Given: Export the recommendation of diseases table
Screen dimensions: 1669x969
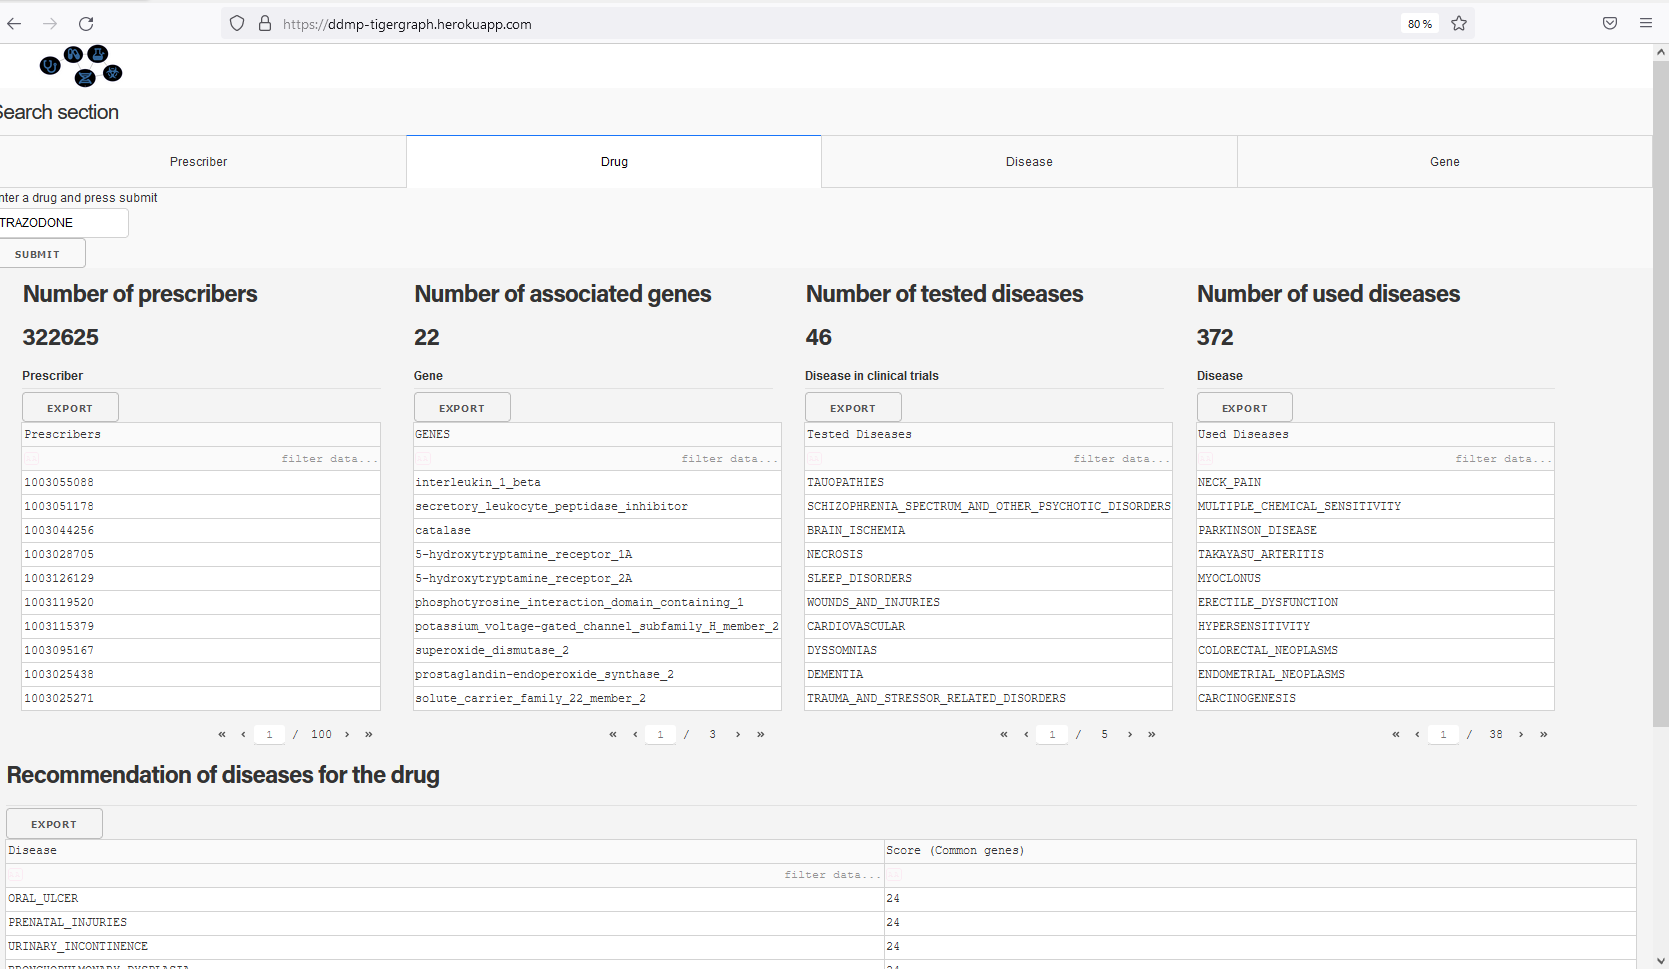Looking at the screenshot, I should (x=54, y=824).
